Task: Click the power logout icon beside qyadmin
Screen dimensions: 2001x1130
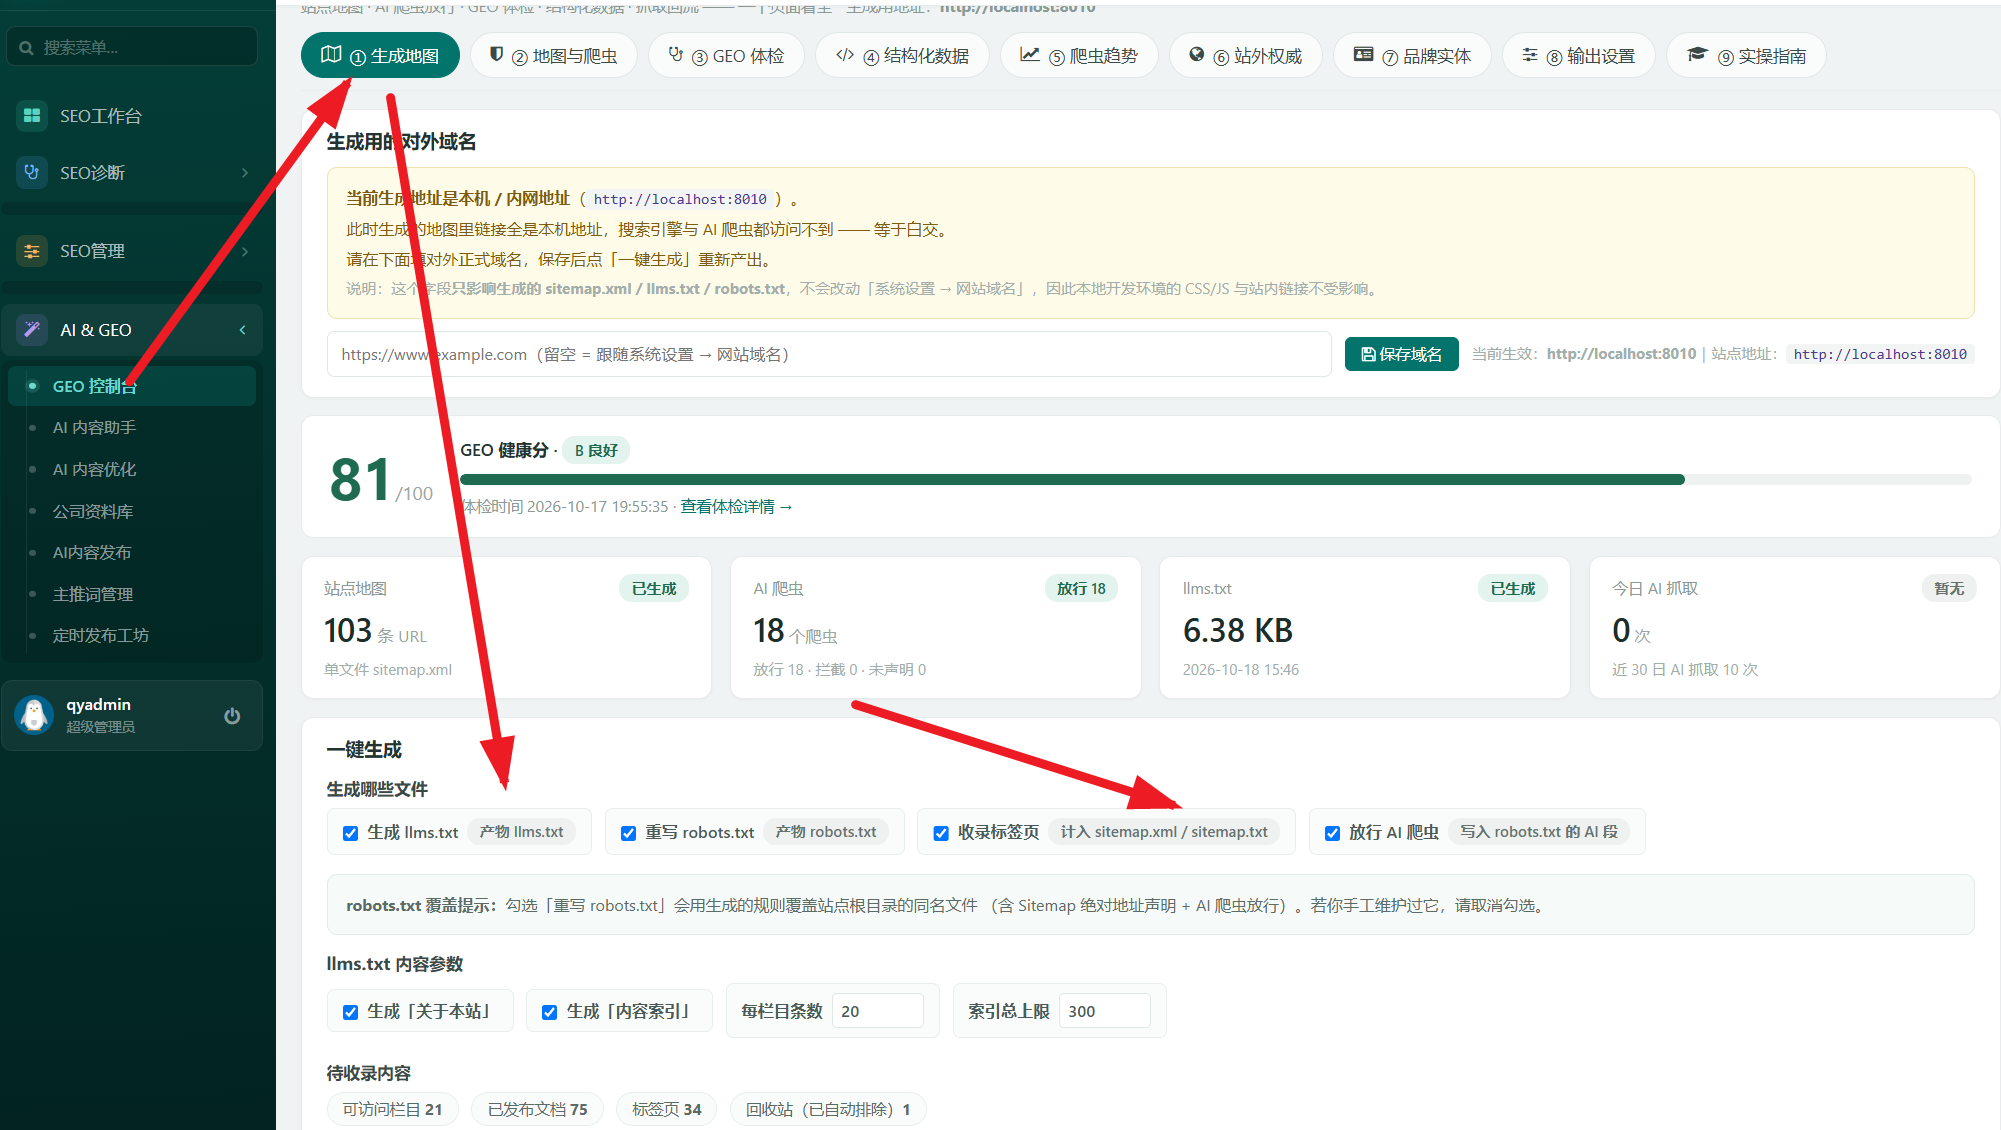Action: click(232, 715)
